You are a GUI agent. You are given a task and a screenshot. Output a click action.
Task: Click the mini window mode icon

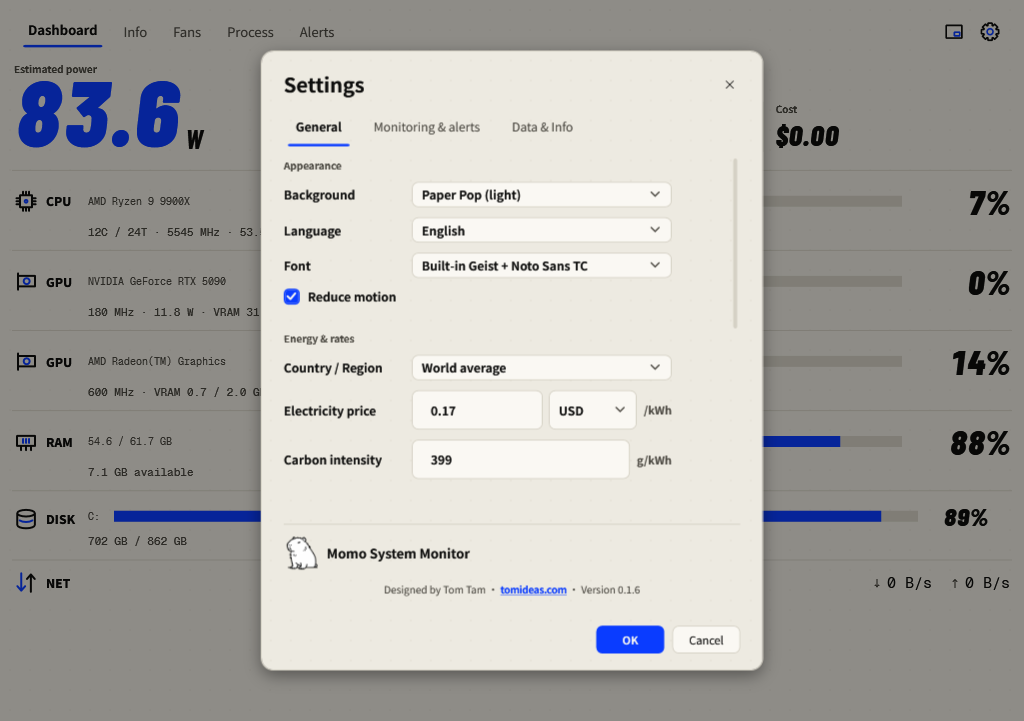pyautogui.click(x=954, y=32)
